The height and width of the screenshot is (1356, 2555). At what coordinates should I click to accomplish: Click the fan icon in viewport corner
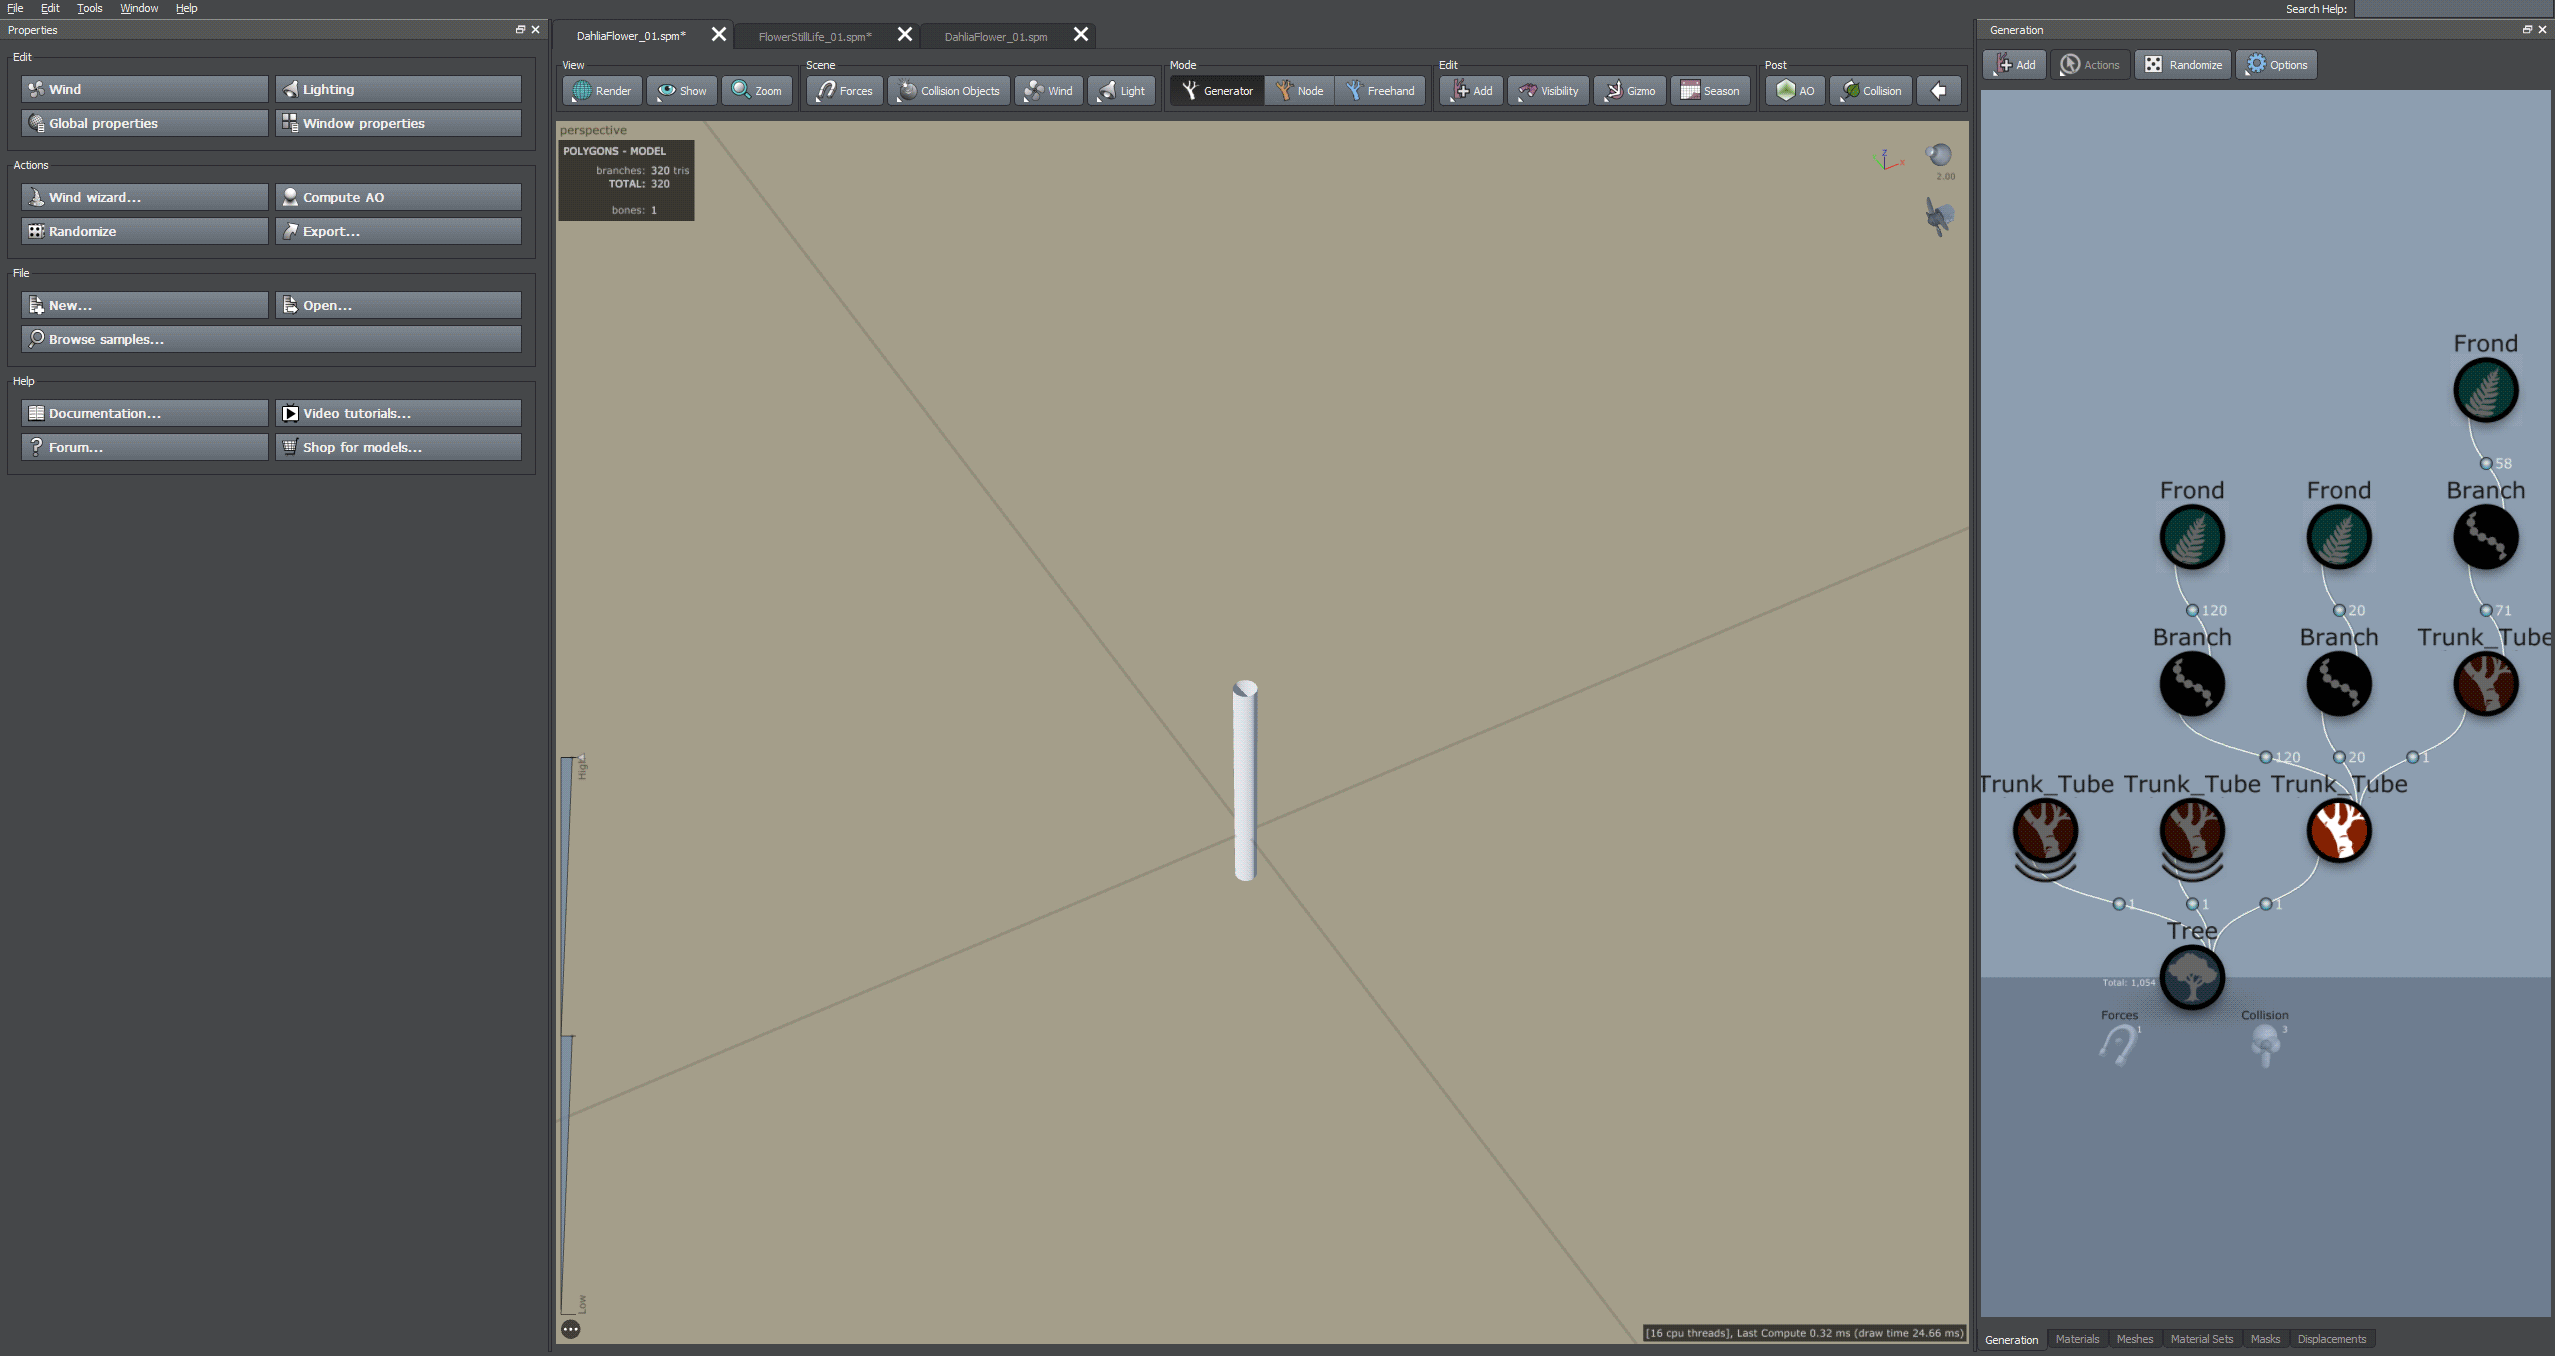(x=1939, y=216)
